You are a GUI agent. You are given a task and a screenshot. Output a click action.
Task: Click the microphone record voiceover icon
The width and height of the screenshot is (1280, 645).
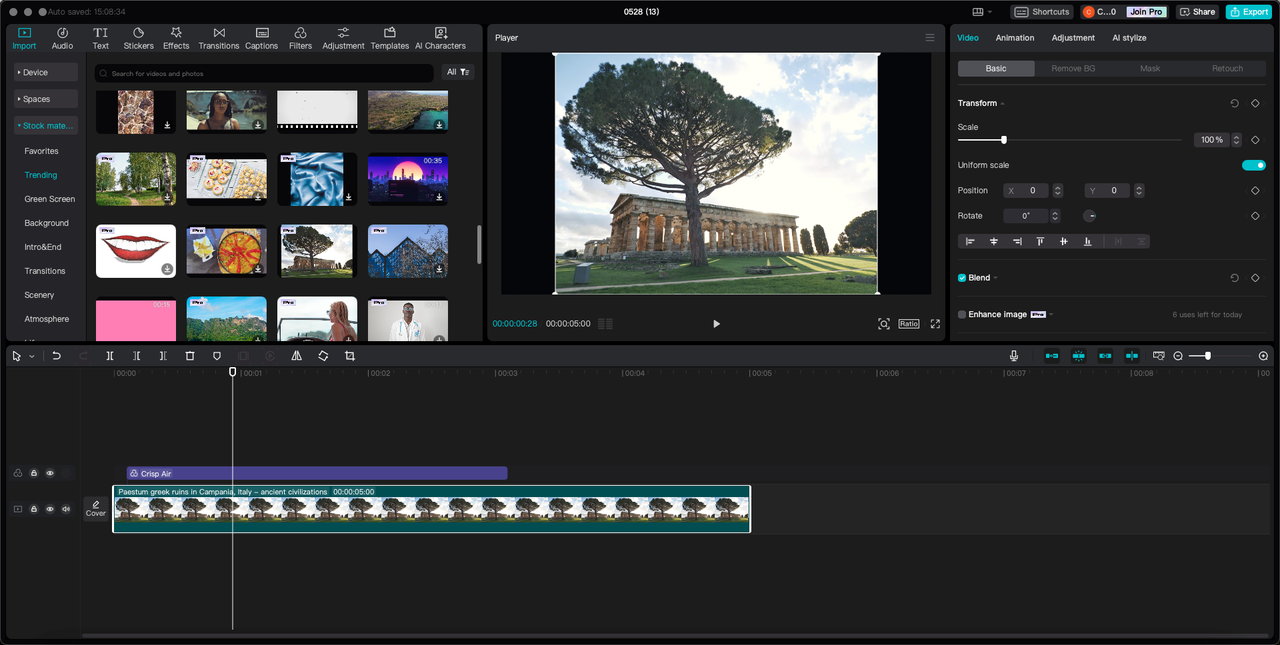click(1014, 356)
